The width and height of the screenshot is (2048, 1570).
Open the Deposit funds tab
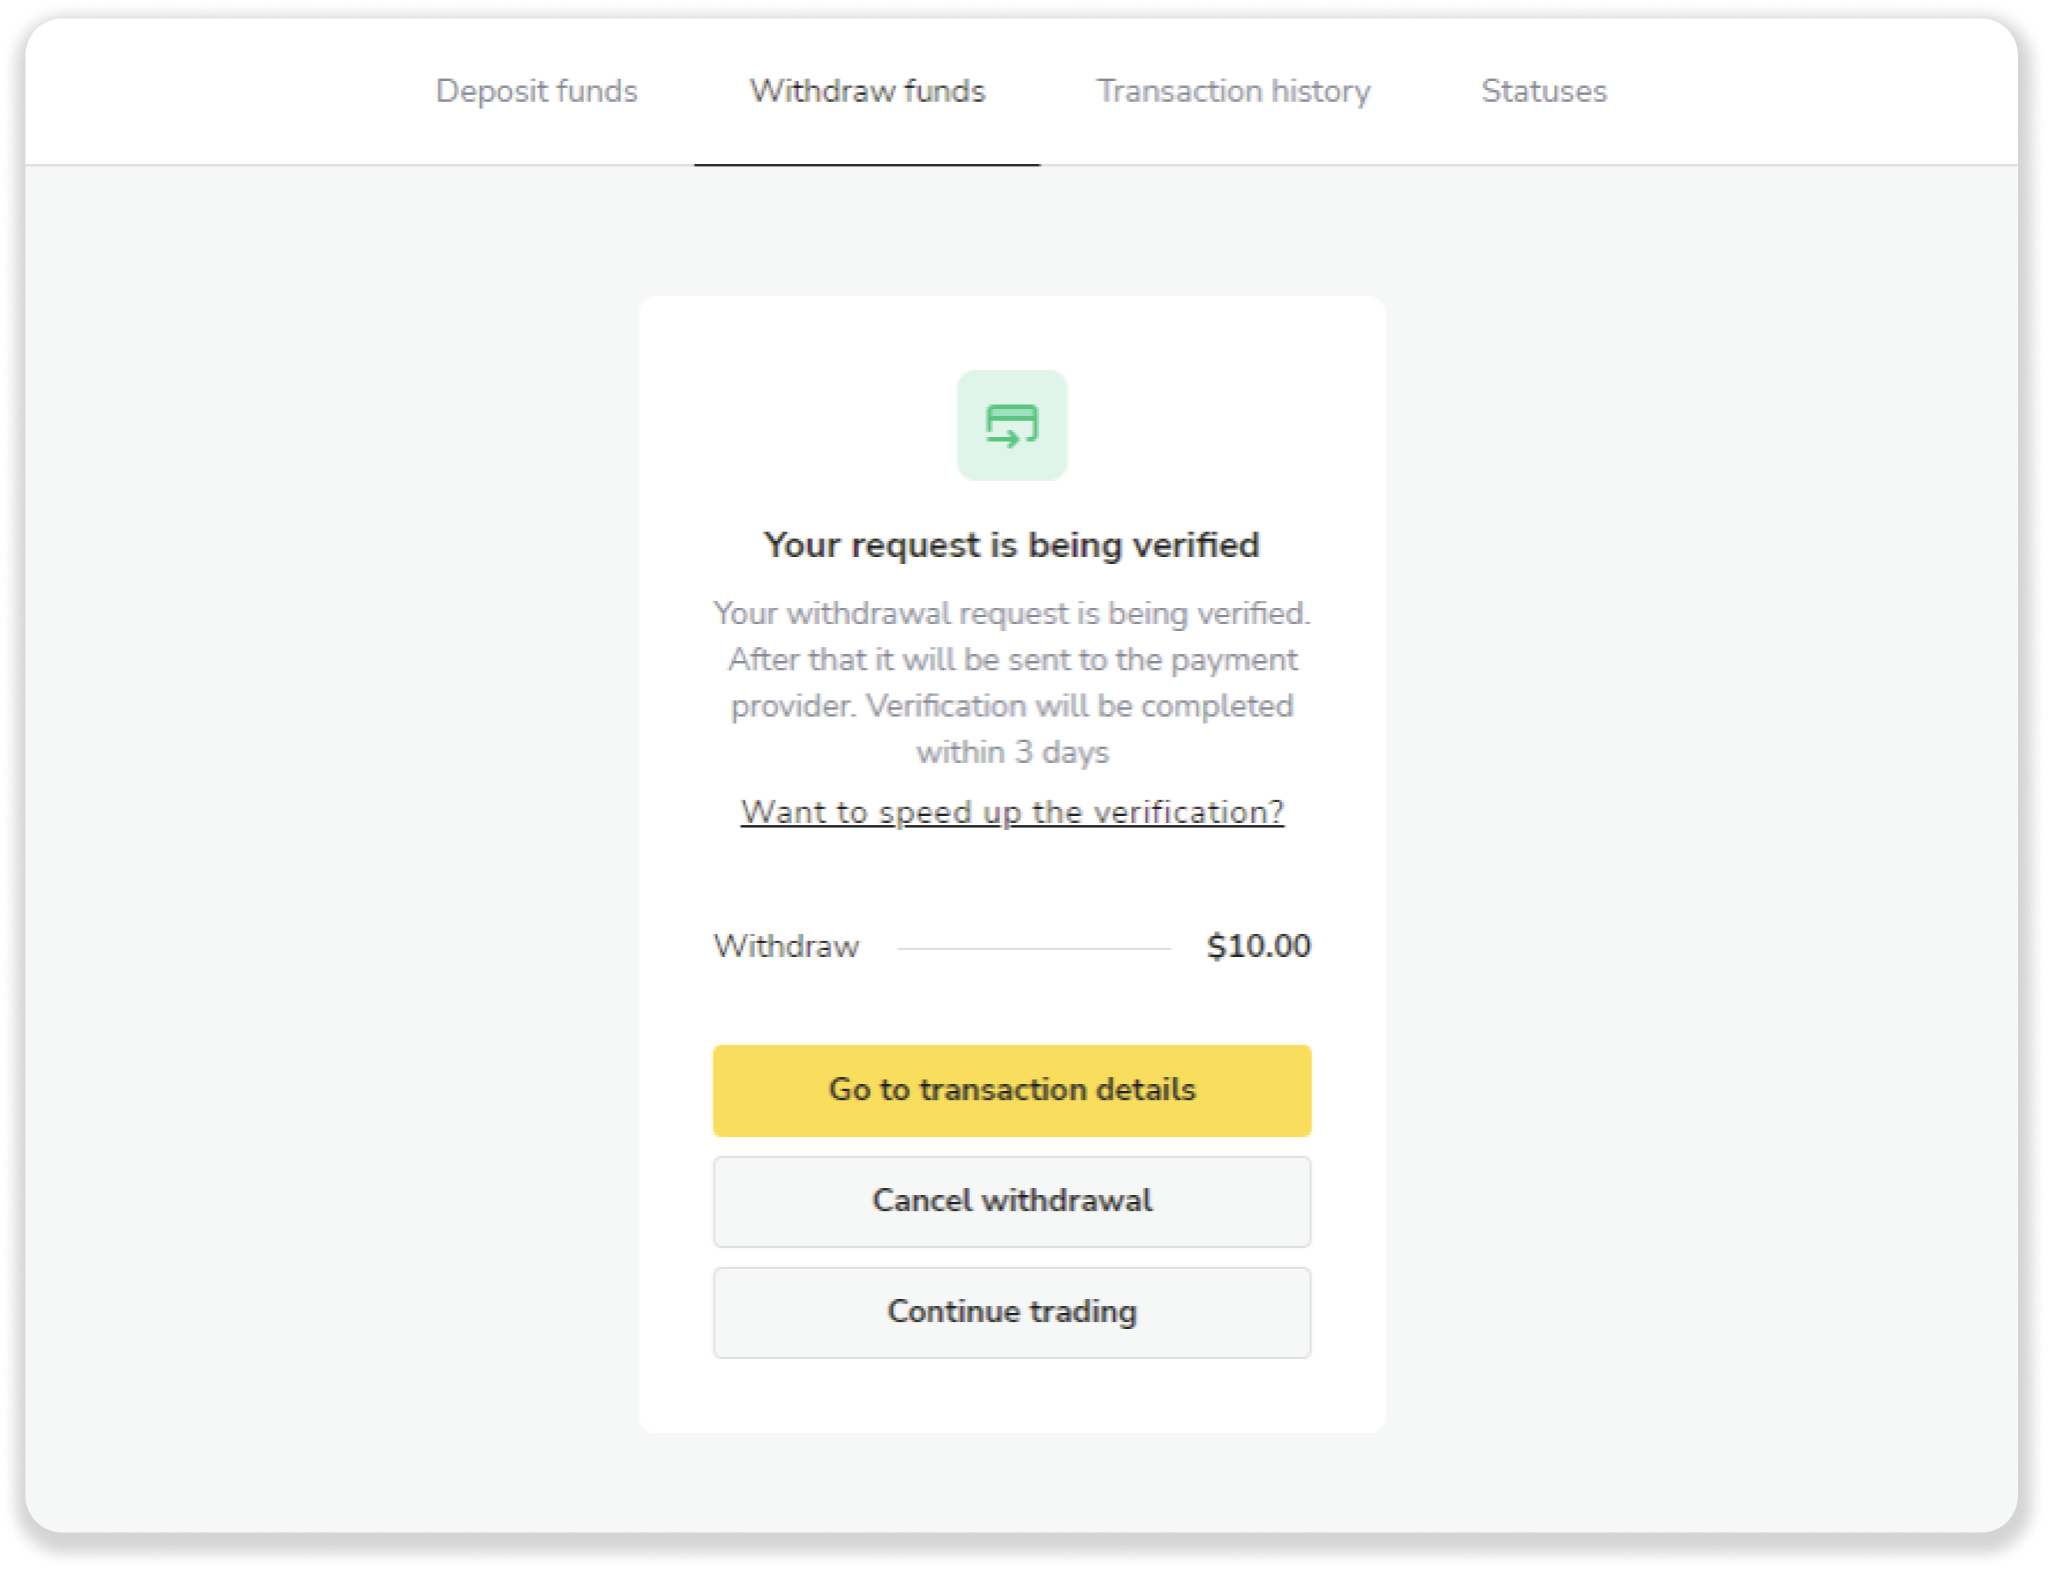tap(536, 91)
